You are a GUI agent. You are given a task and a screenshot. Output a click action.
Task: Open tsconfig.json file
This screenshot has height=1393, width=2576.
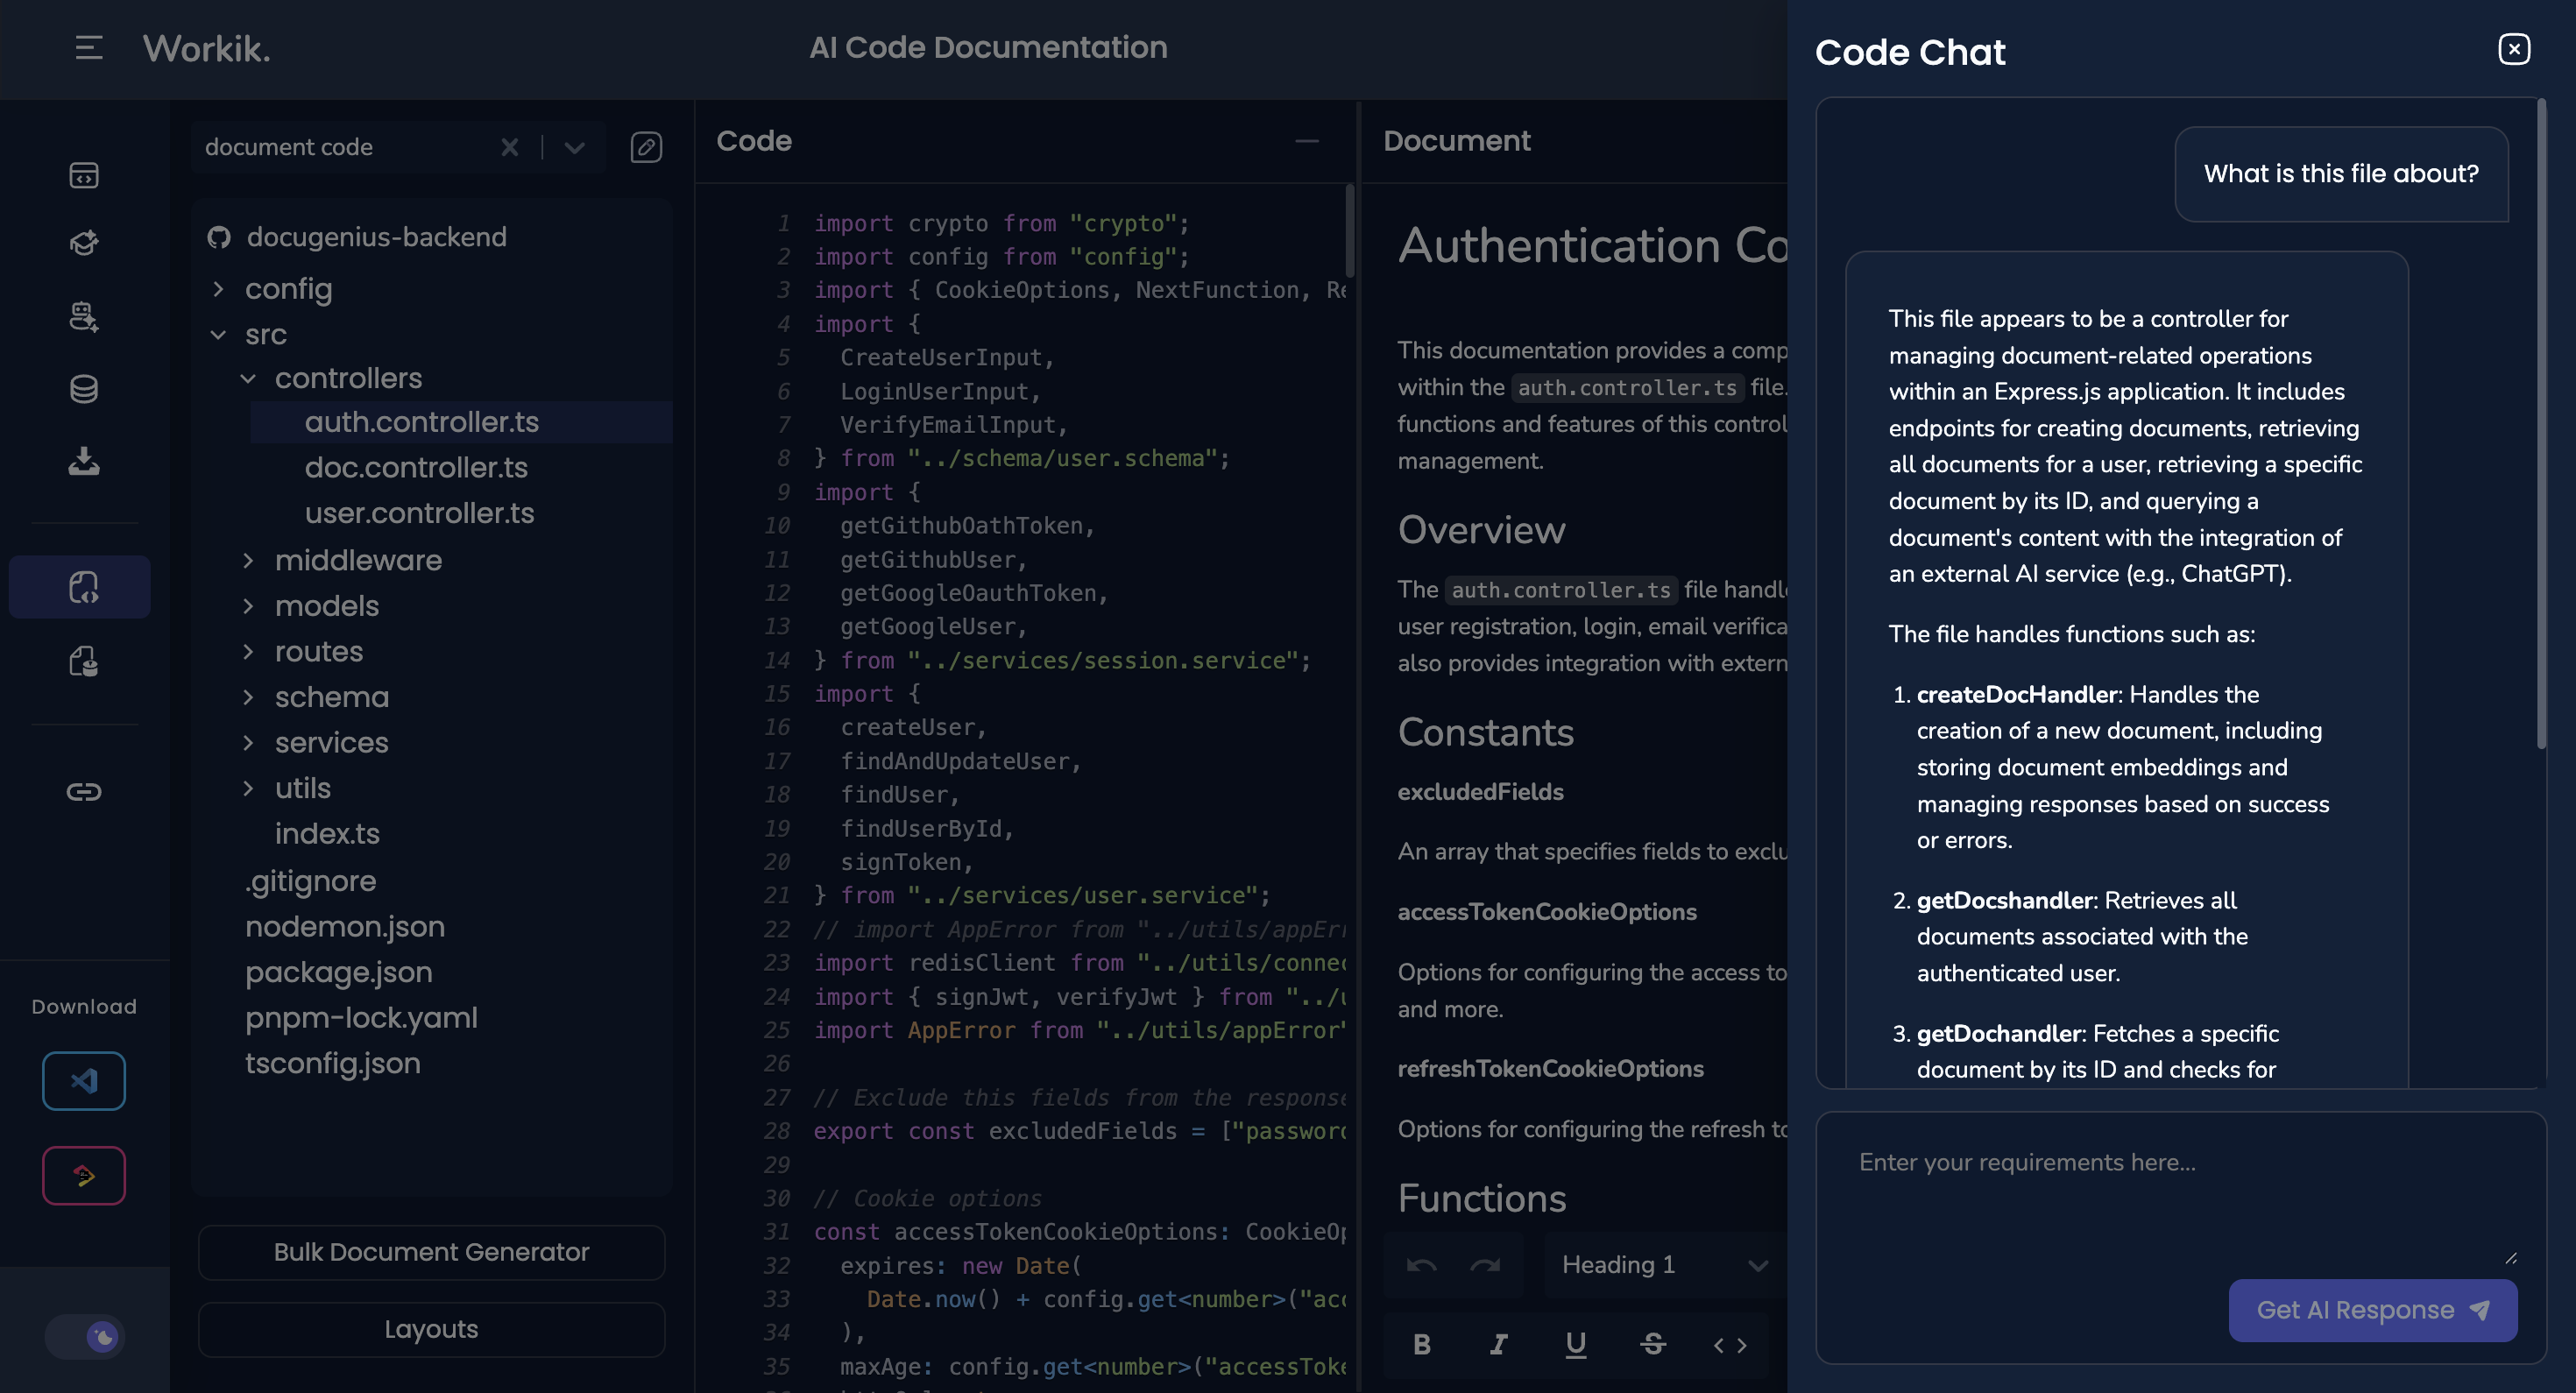[x=332, y=1063]
